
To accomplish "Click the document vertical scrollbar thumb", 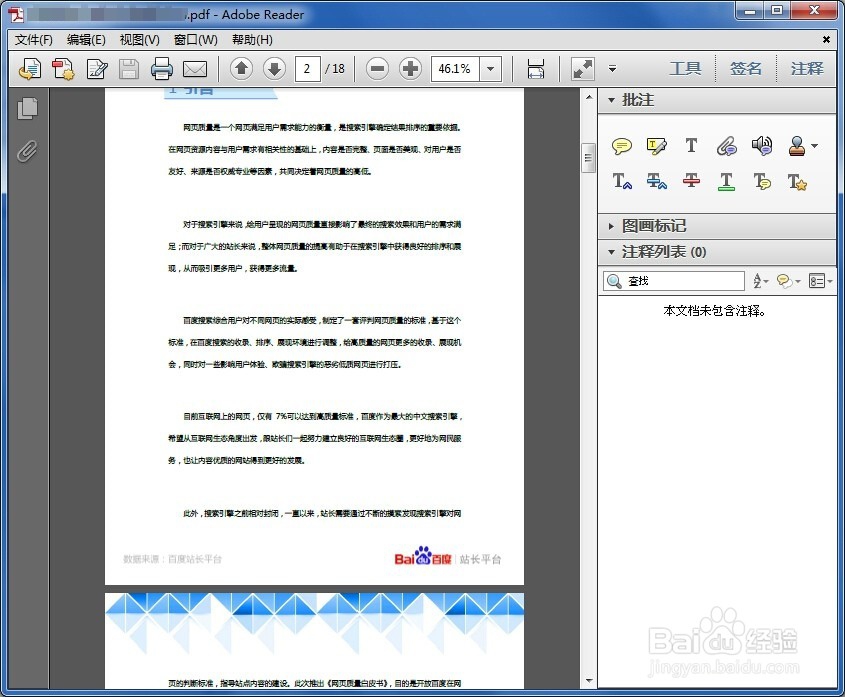I will (588, 158).
